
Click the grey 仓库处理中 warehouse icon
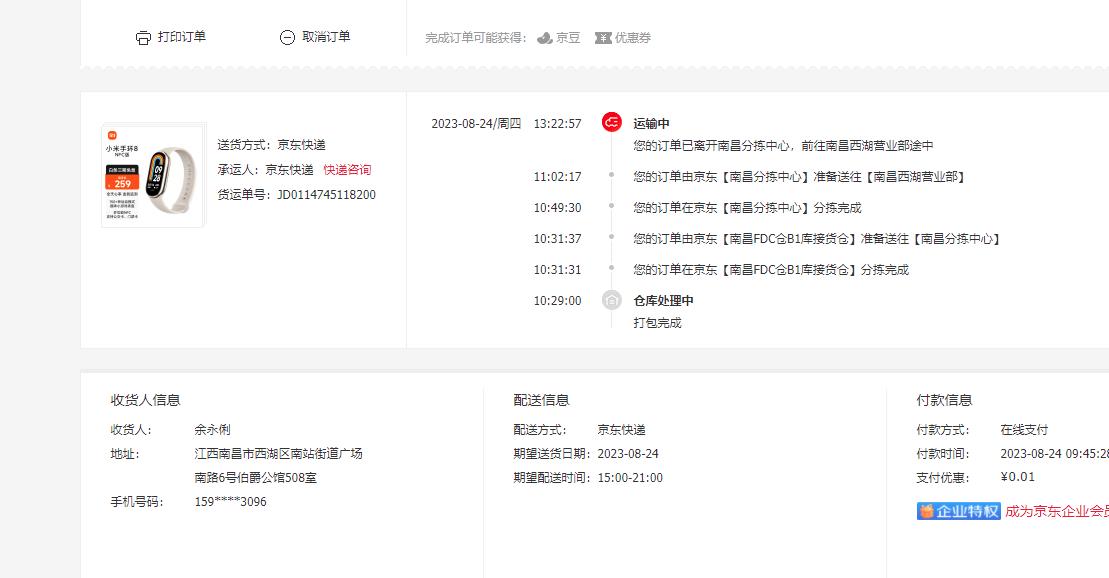[612, 300]
